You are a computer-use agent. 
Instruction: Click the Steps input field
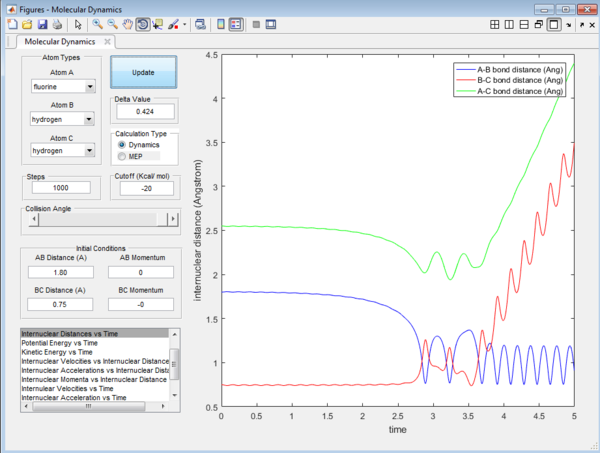(x=62, y=187)
